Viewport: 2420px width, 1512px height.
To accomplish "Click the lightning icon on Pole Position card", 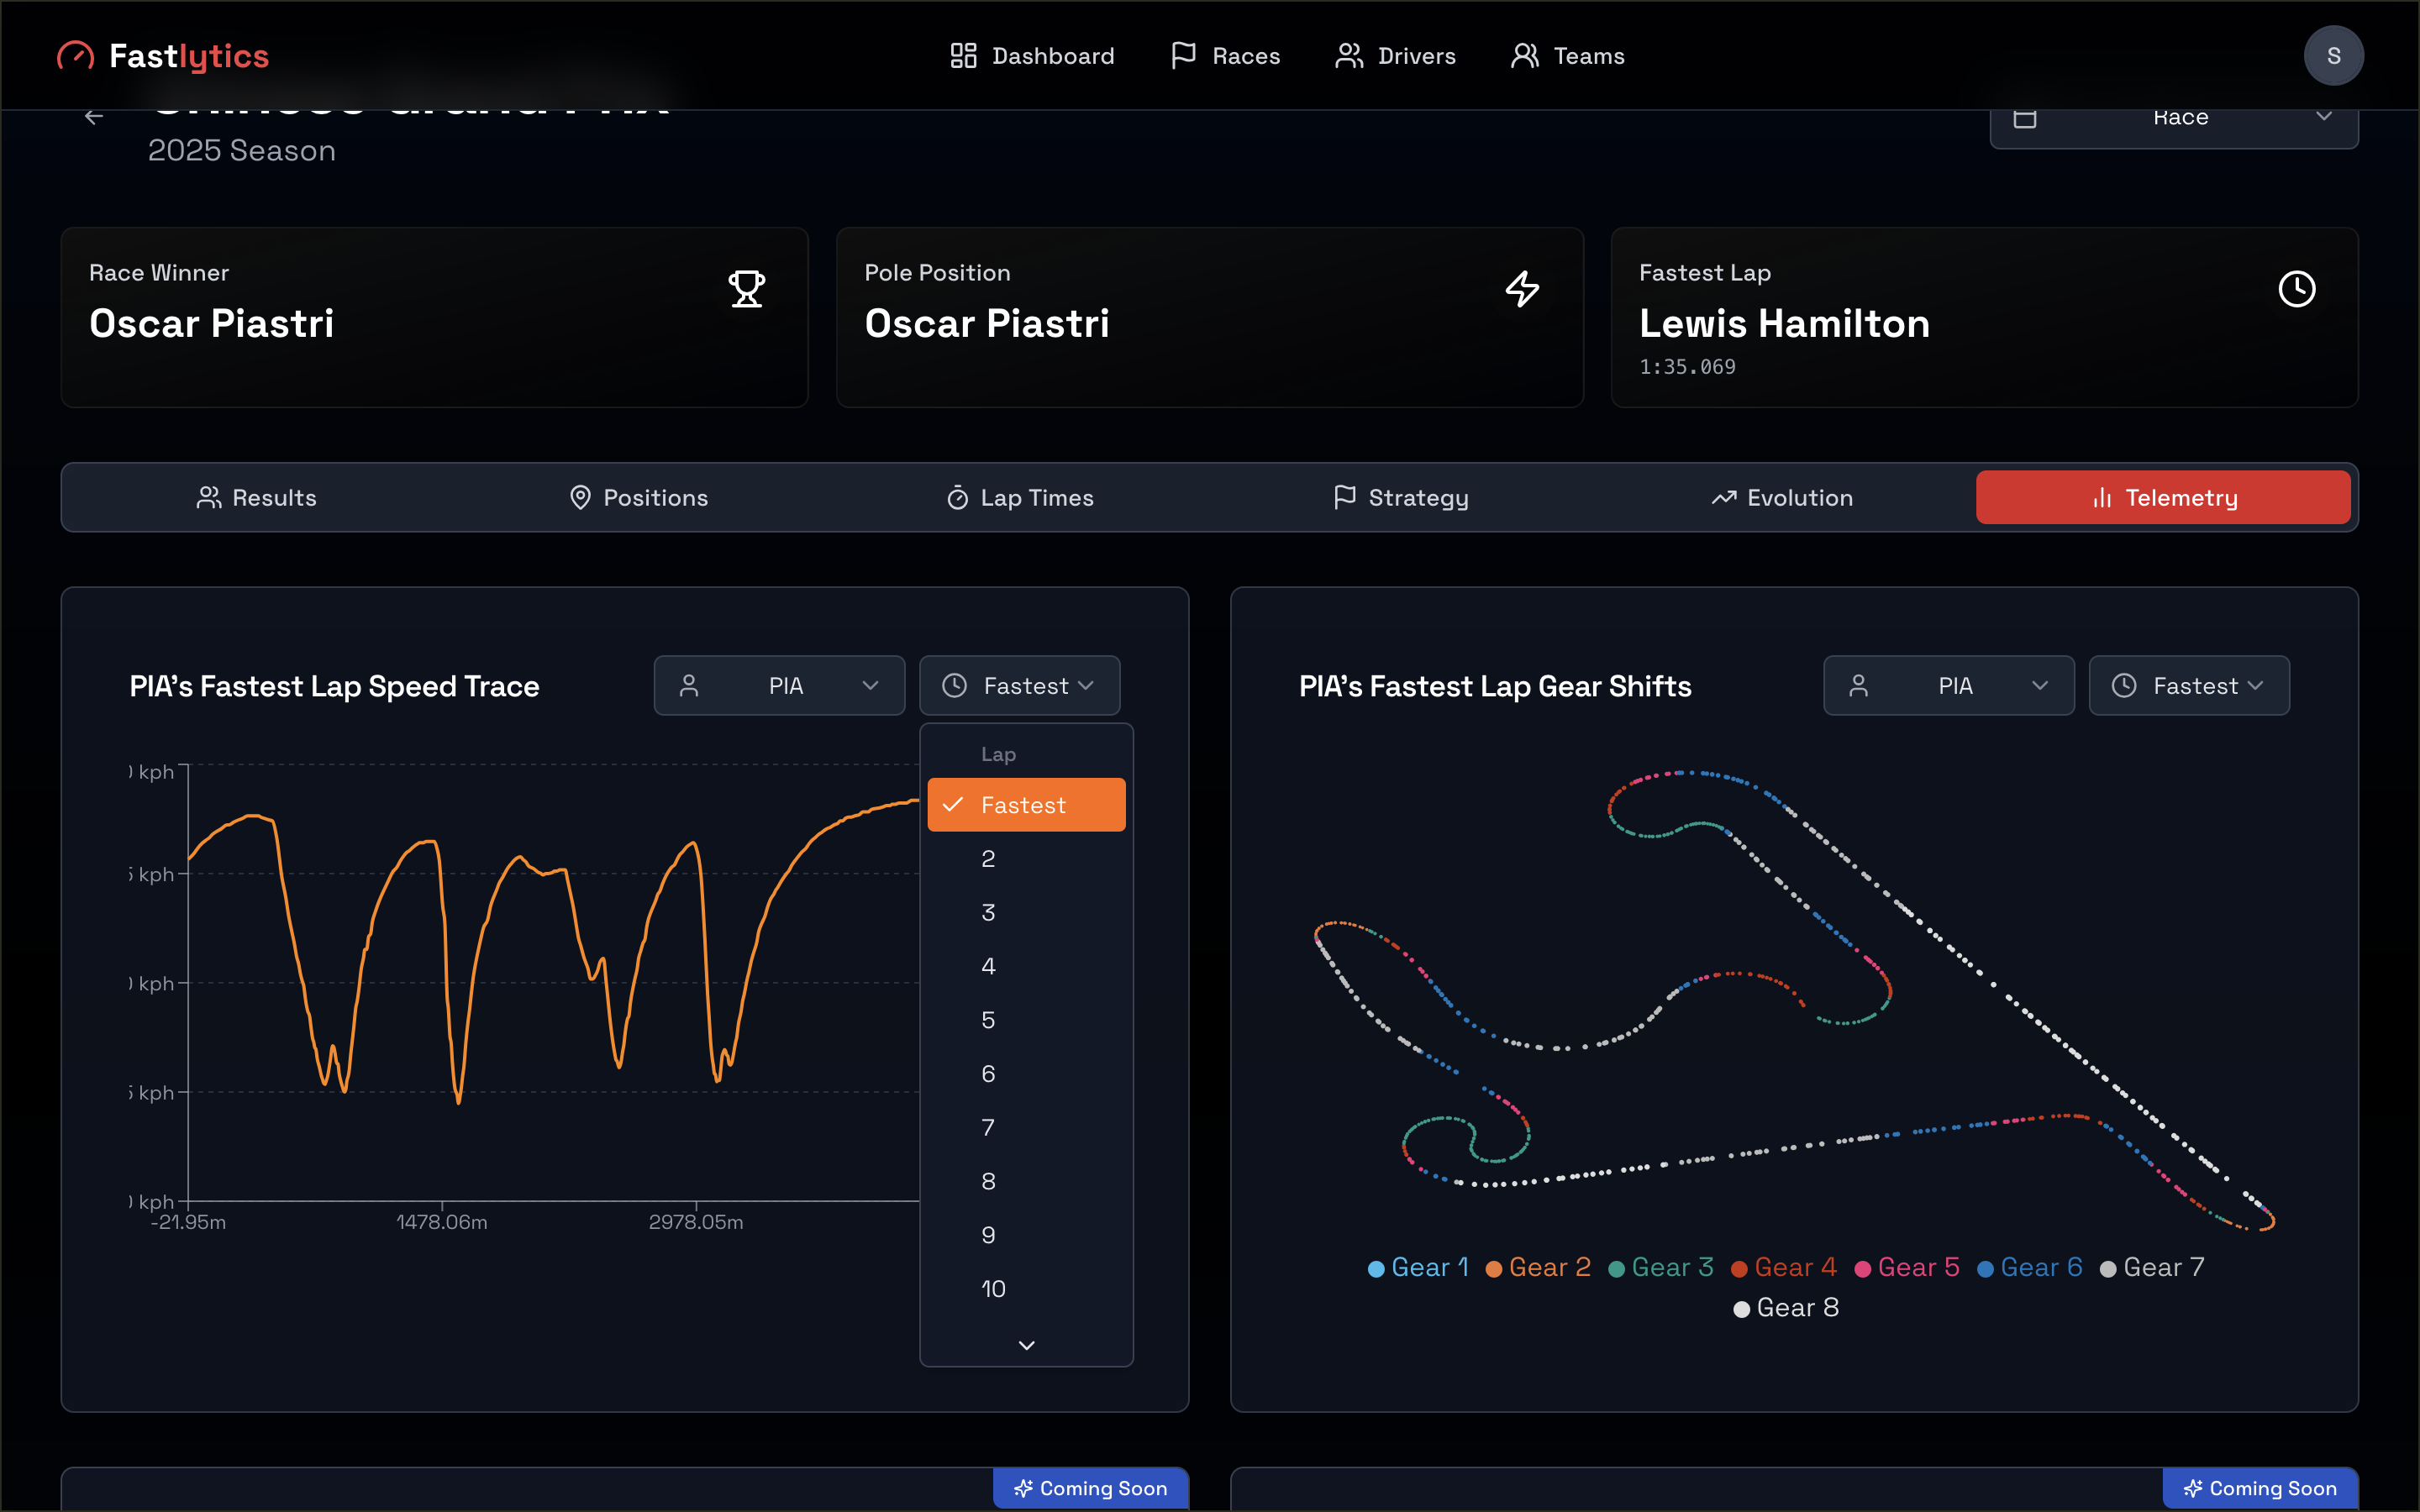I will click(x=1522, y=289).
